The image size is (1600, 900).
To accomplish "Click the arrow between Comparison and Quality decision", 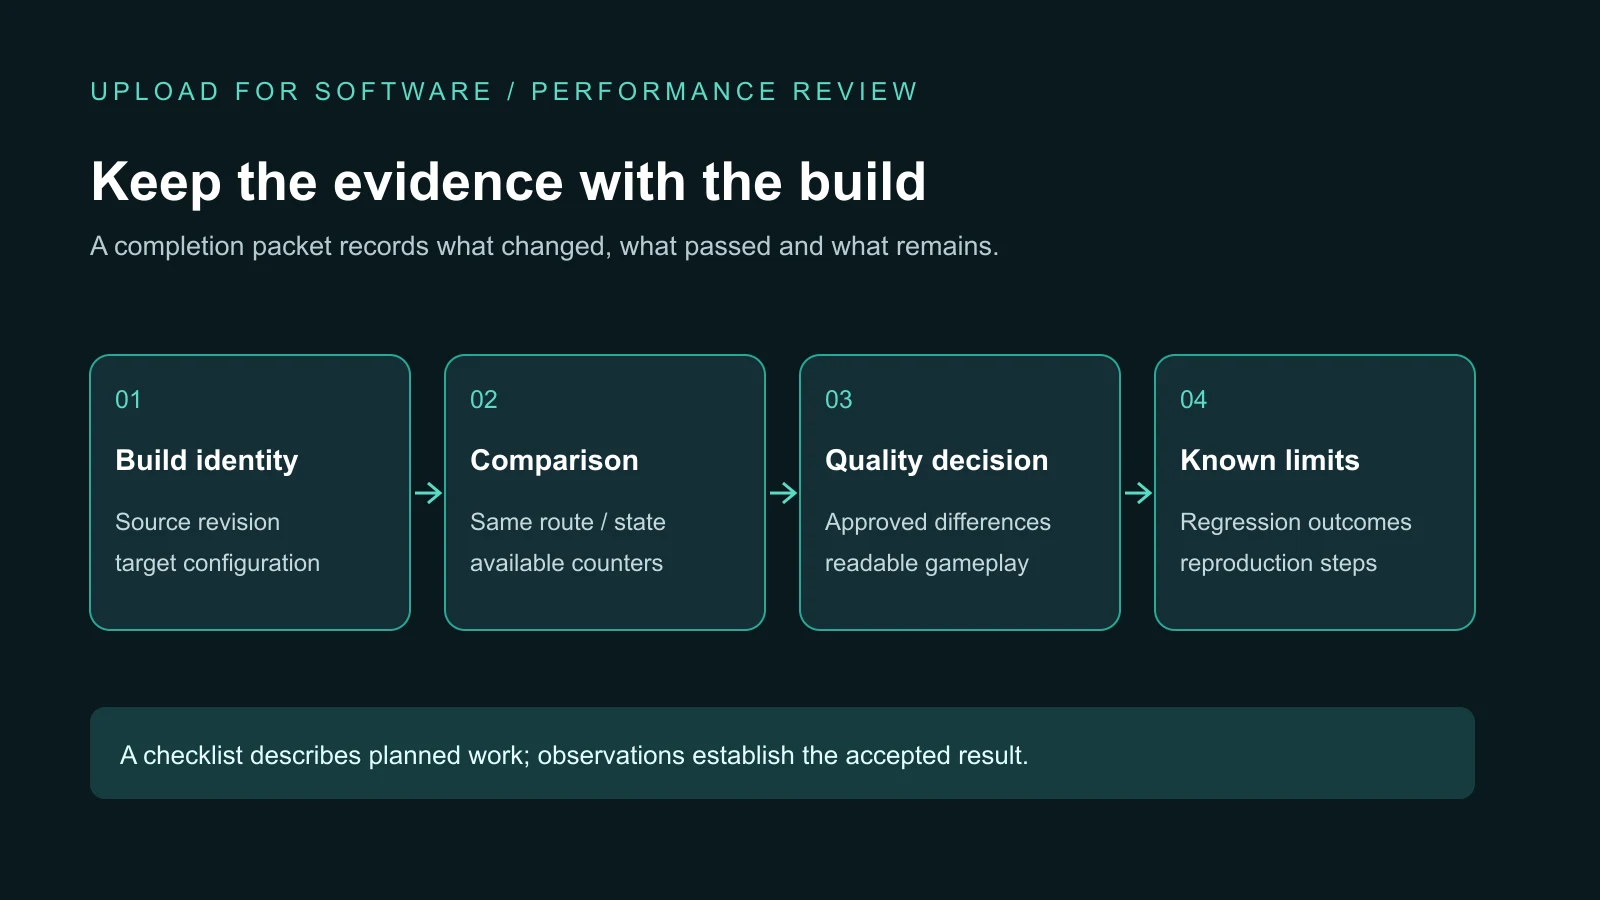I will [783, 493].
